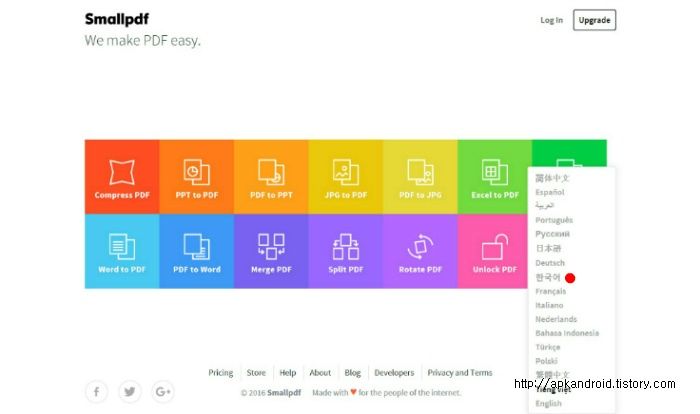The image size is (700, 414).
Task: Select Arabic (العربية) in language menu
Action: tap(545, 205)
